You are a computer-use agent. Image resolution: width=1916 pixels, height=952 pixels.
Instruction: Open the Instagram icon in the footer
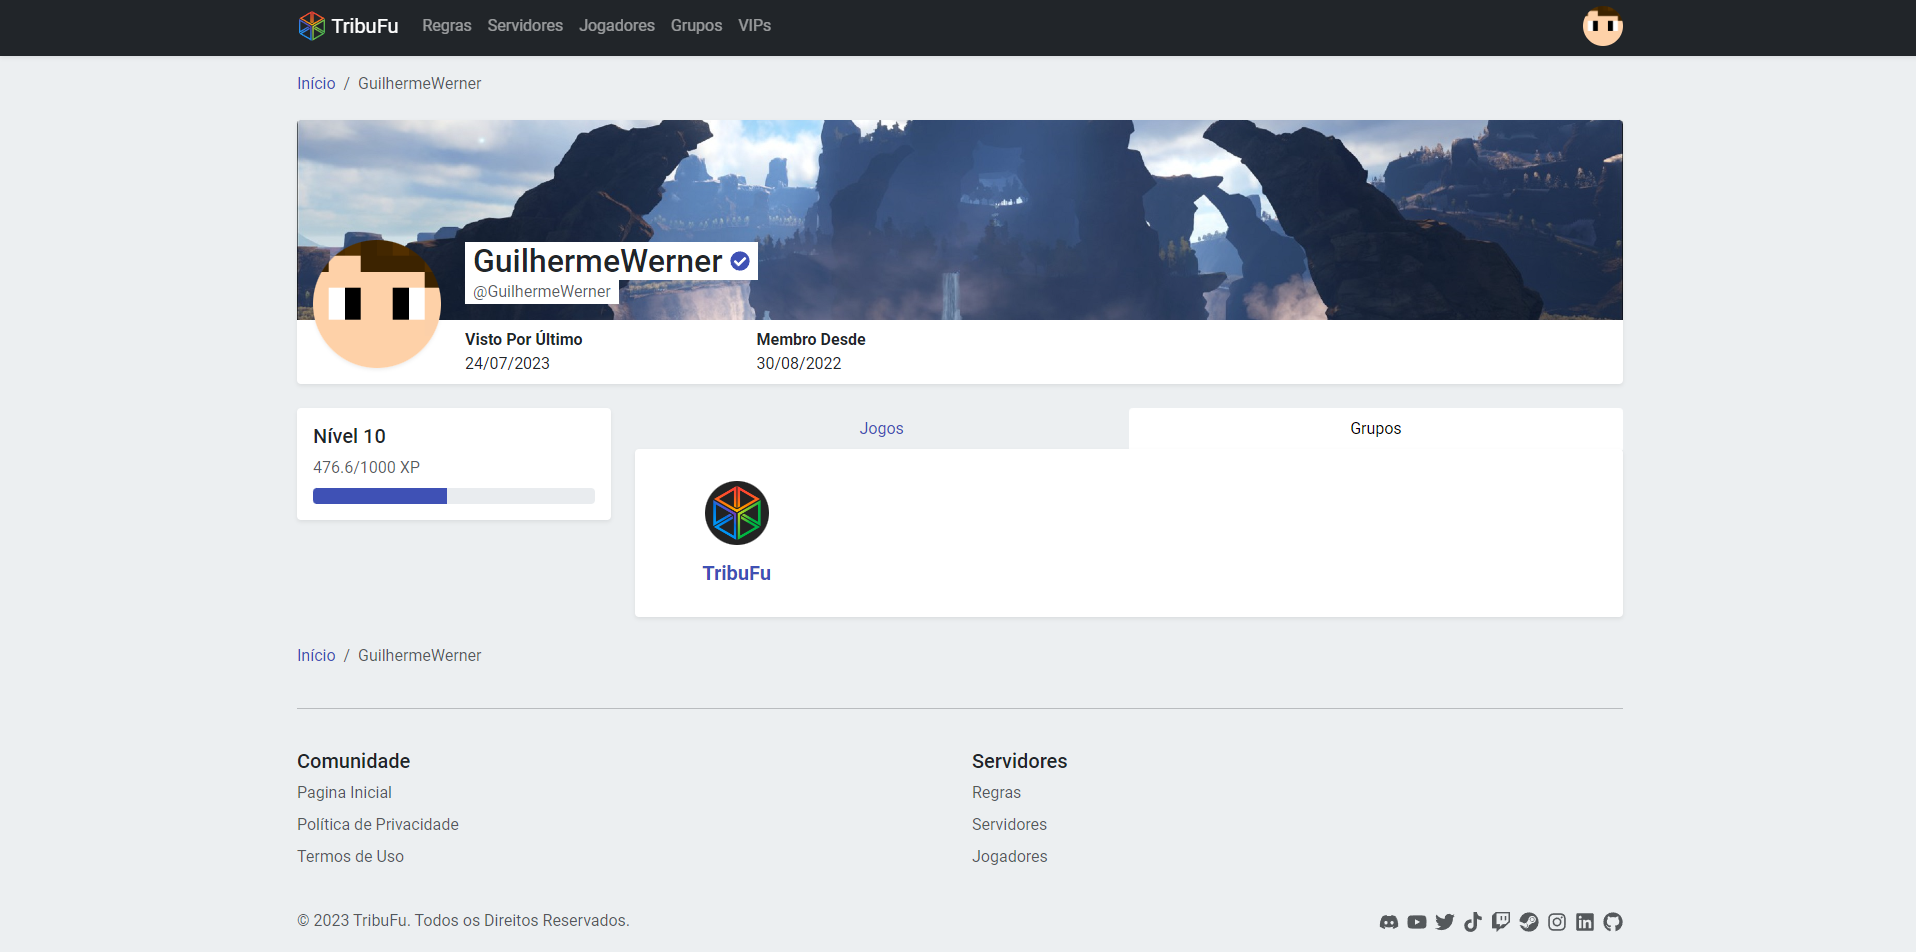[x=1557, y=922]
